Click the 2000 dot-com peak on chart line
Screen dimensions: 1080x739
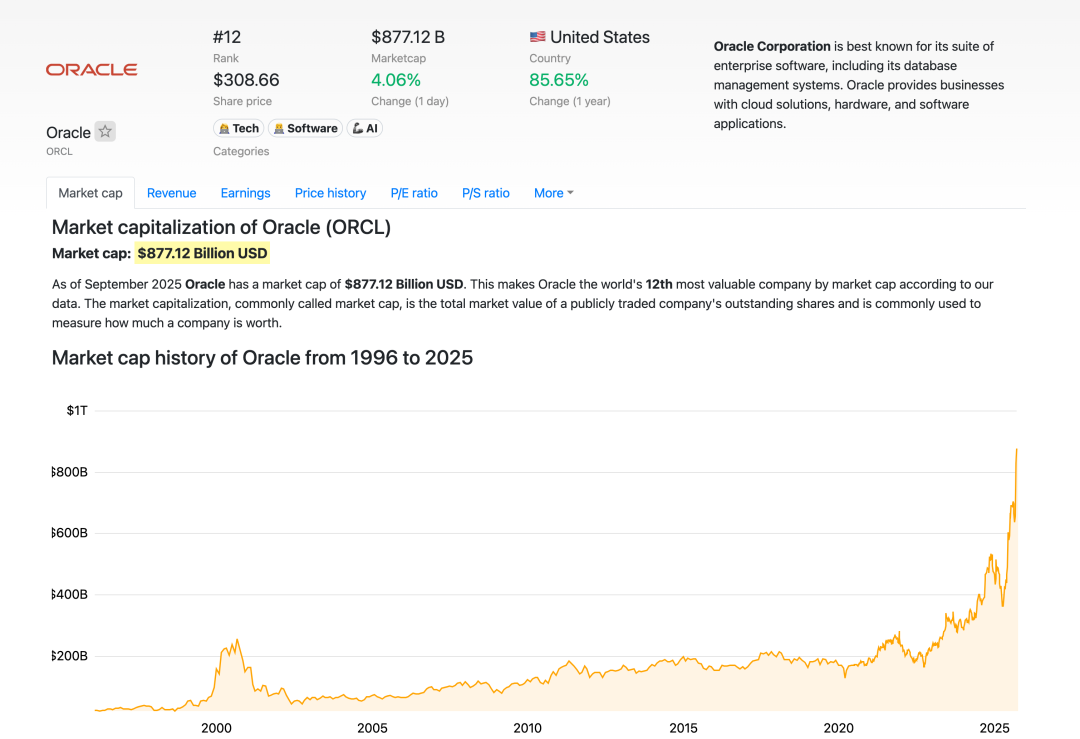[238, 641]
